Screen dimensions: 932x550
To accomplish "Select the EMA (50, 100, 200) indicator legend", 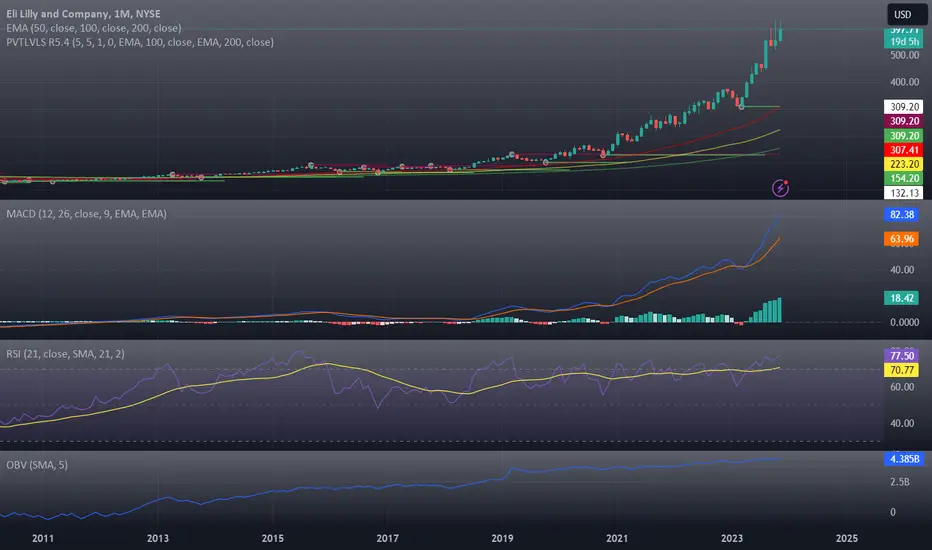I will (94, 28).
